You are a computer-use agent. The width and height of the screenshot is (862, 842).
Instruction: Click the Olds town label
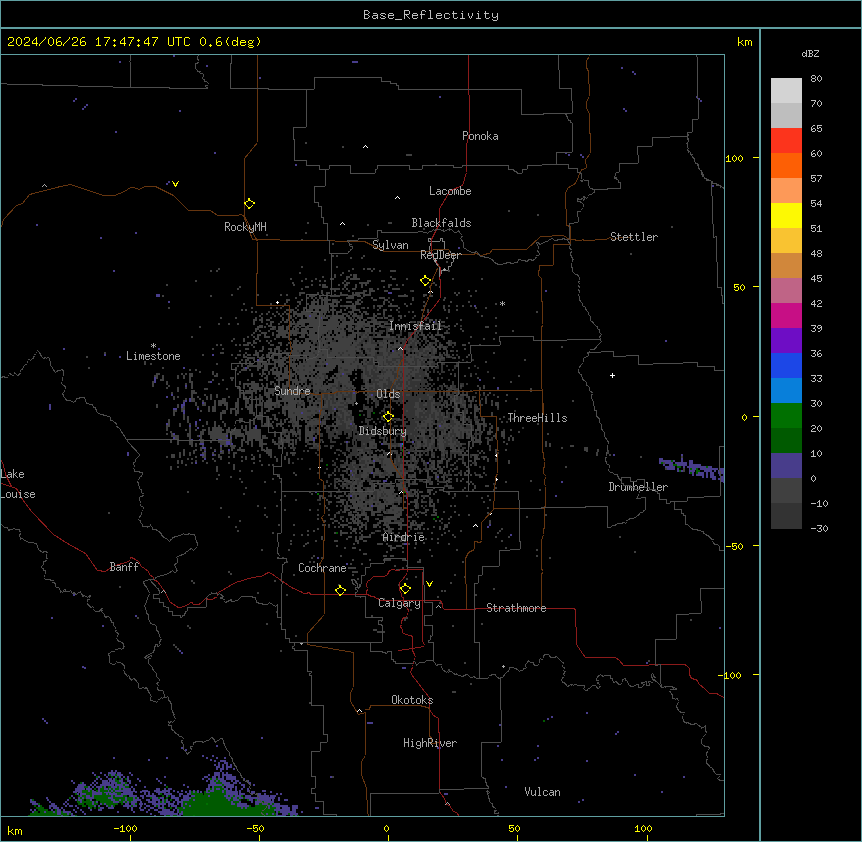(x=388, y=394)
